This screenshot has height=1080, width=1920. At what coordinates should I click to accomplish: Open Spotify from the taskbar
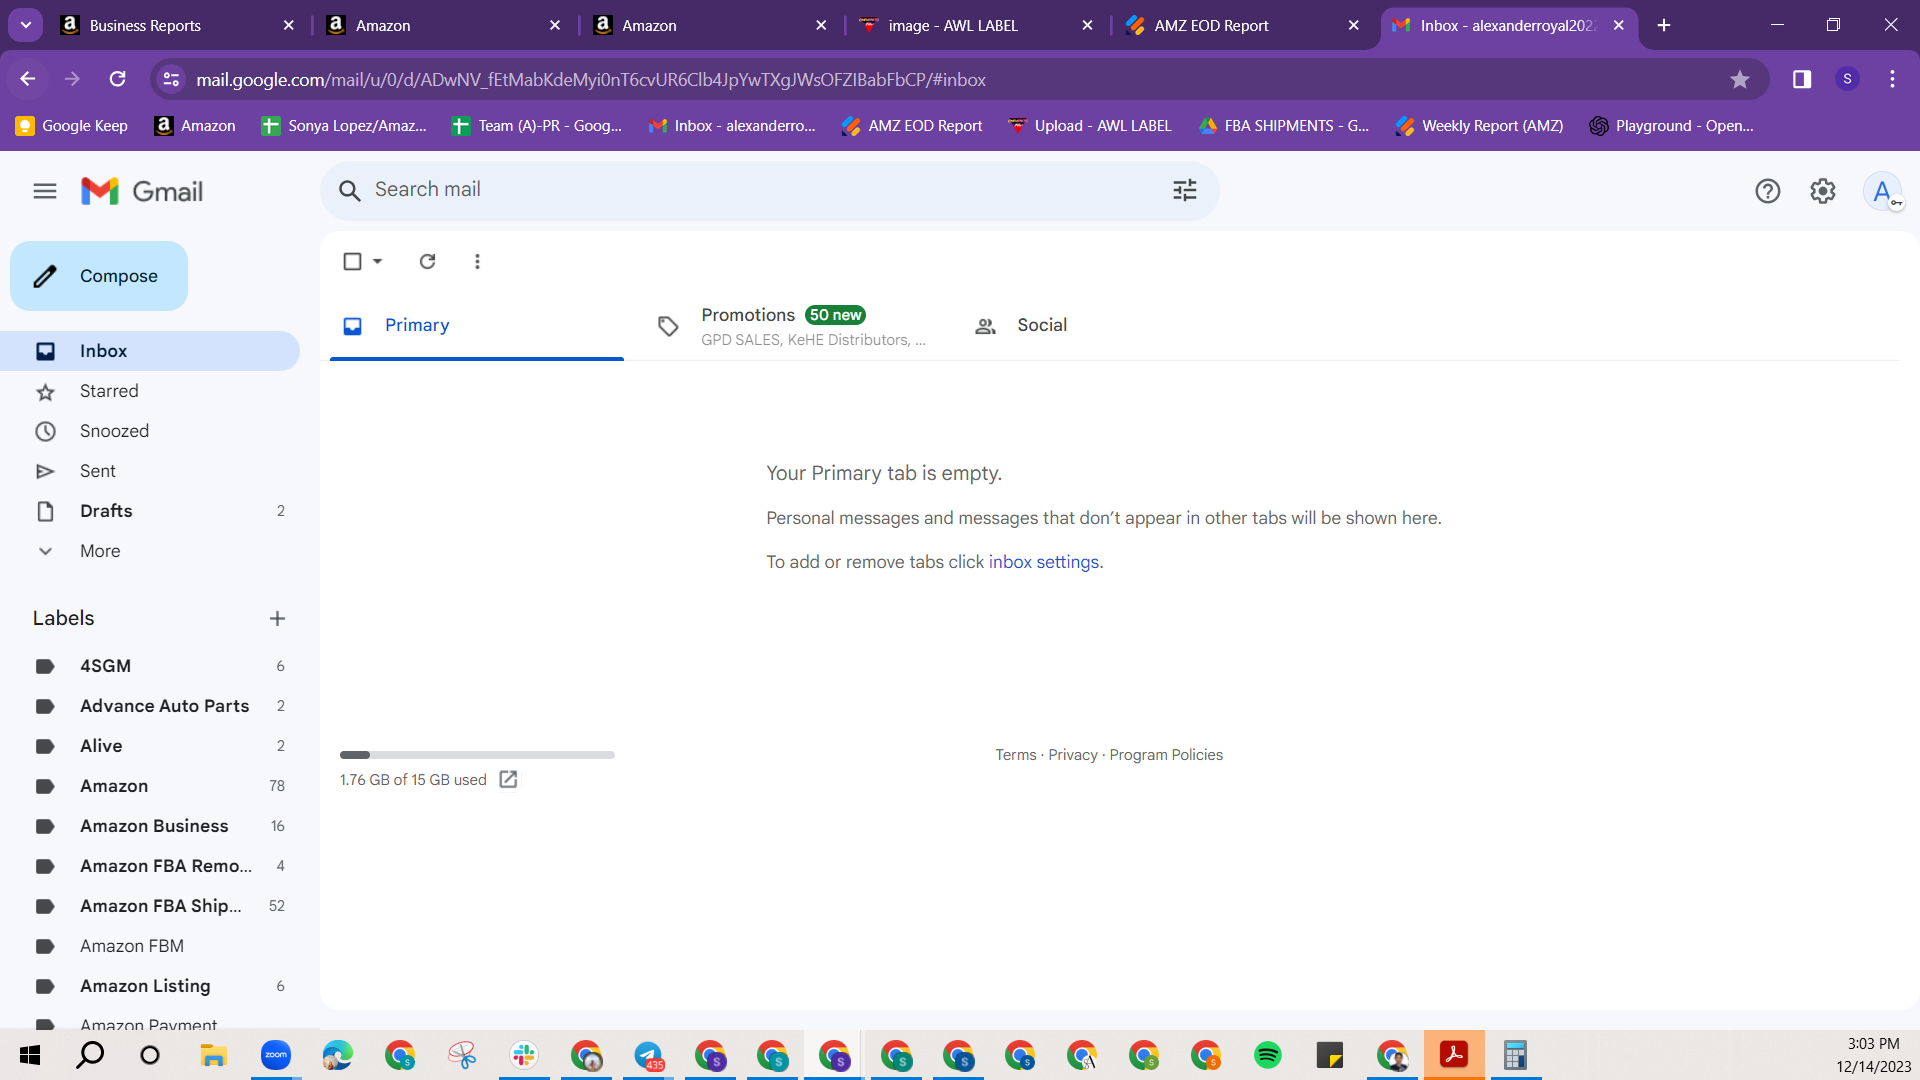click(1268, 1055)
